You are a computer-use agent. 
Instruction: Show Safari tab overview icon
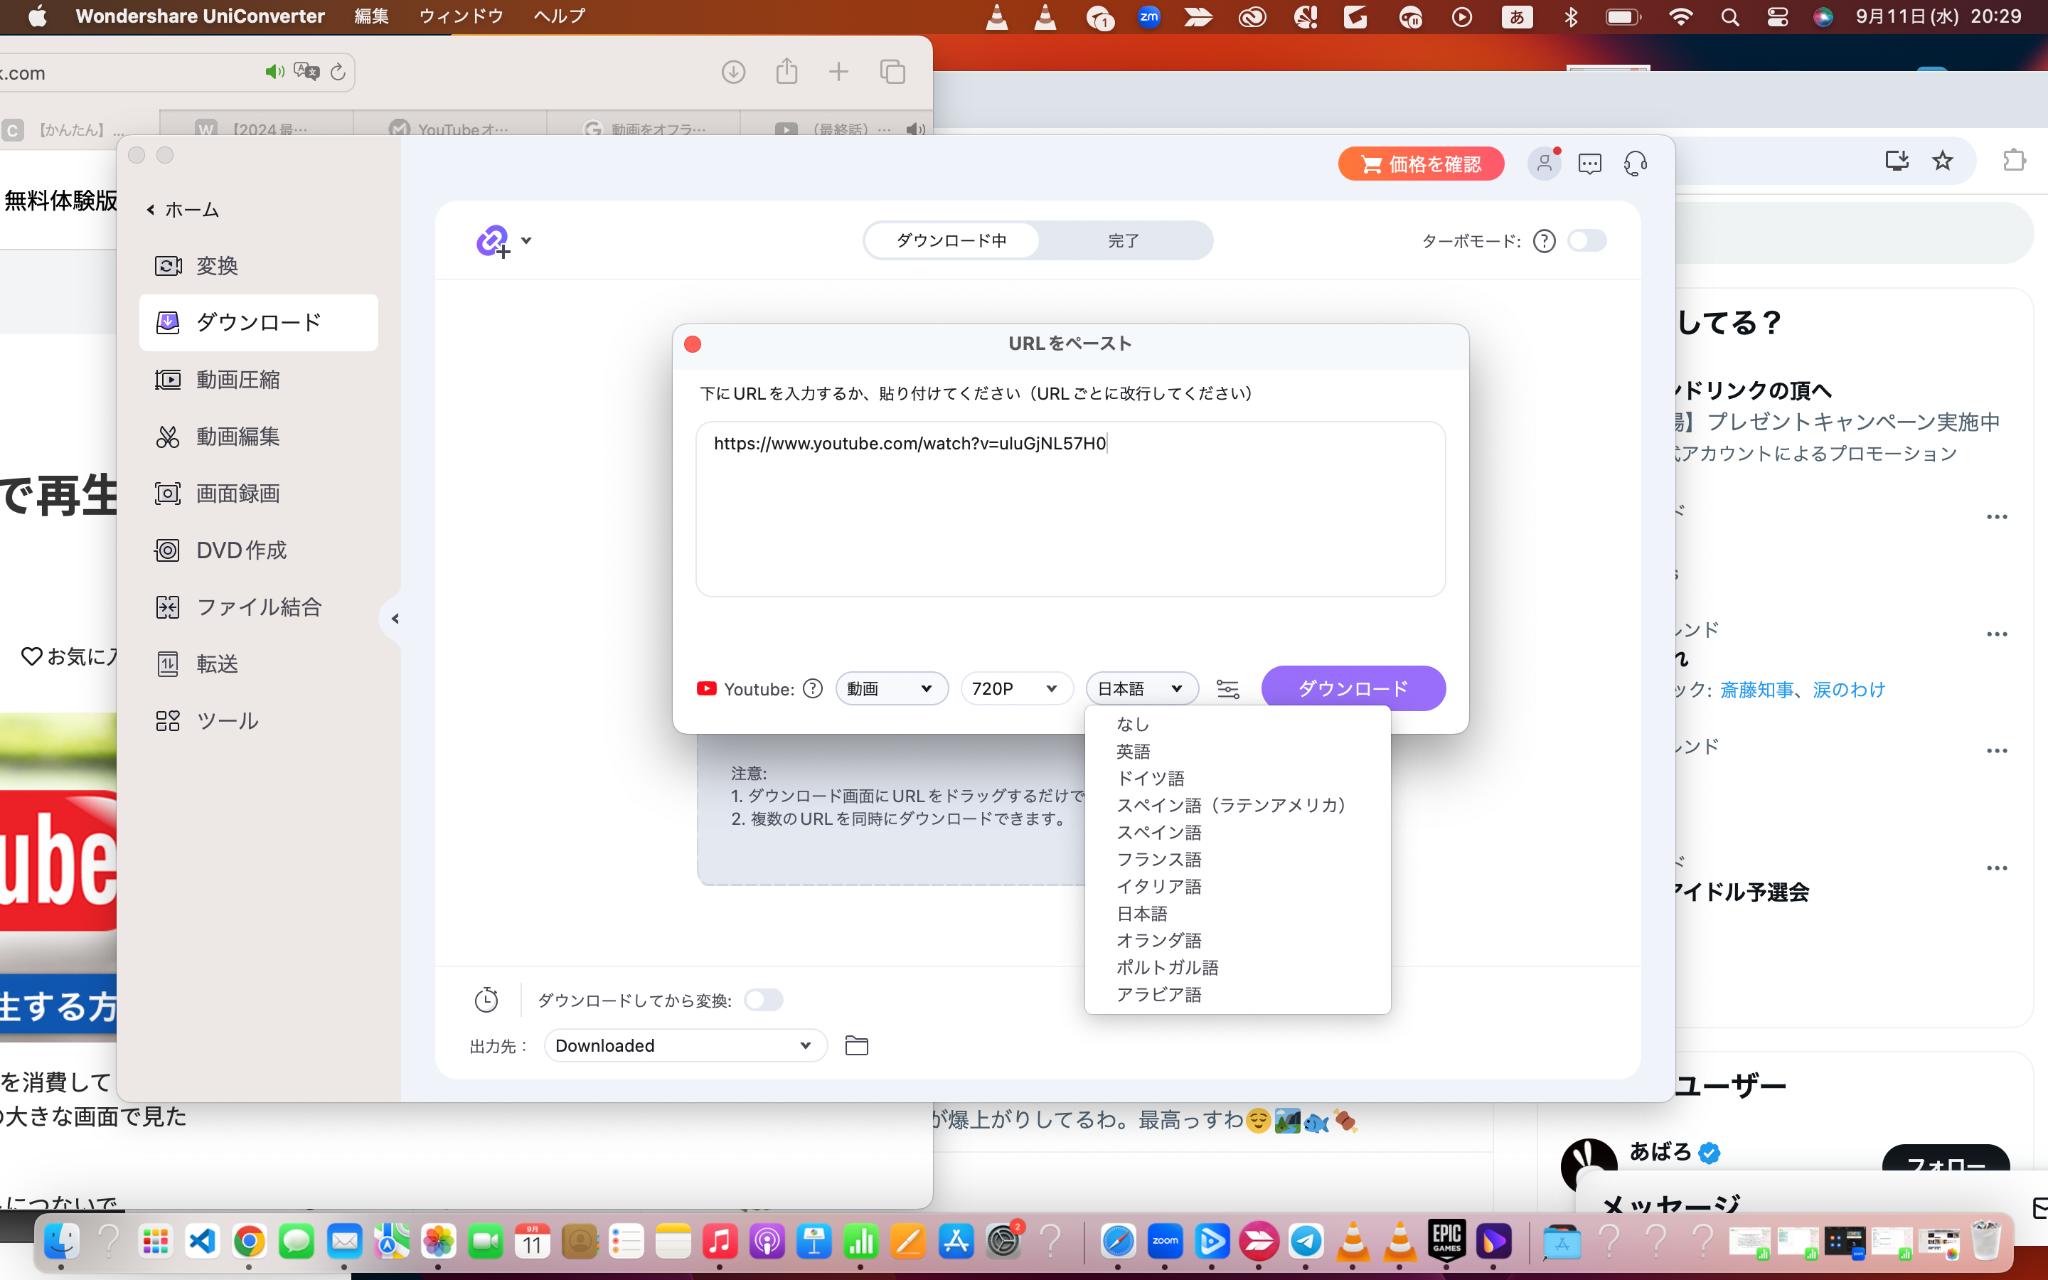(892, 72)
